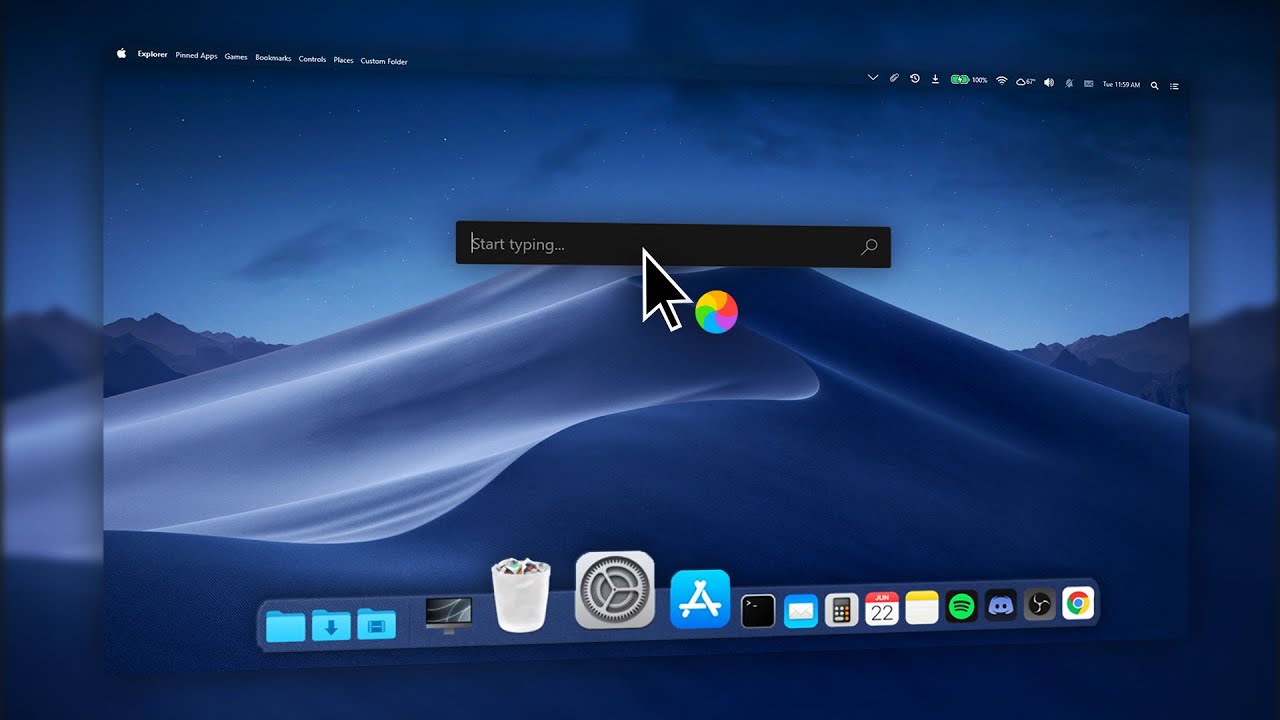
Task: Launch Google Chrome from the dock
Action: [1078, 603]
